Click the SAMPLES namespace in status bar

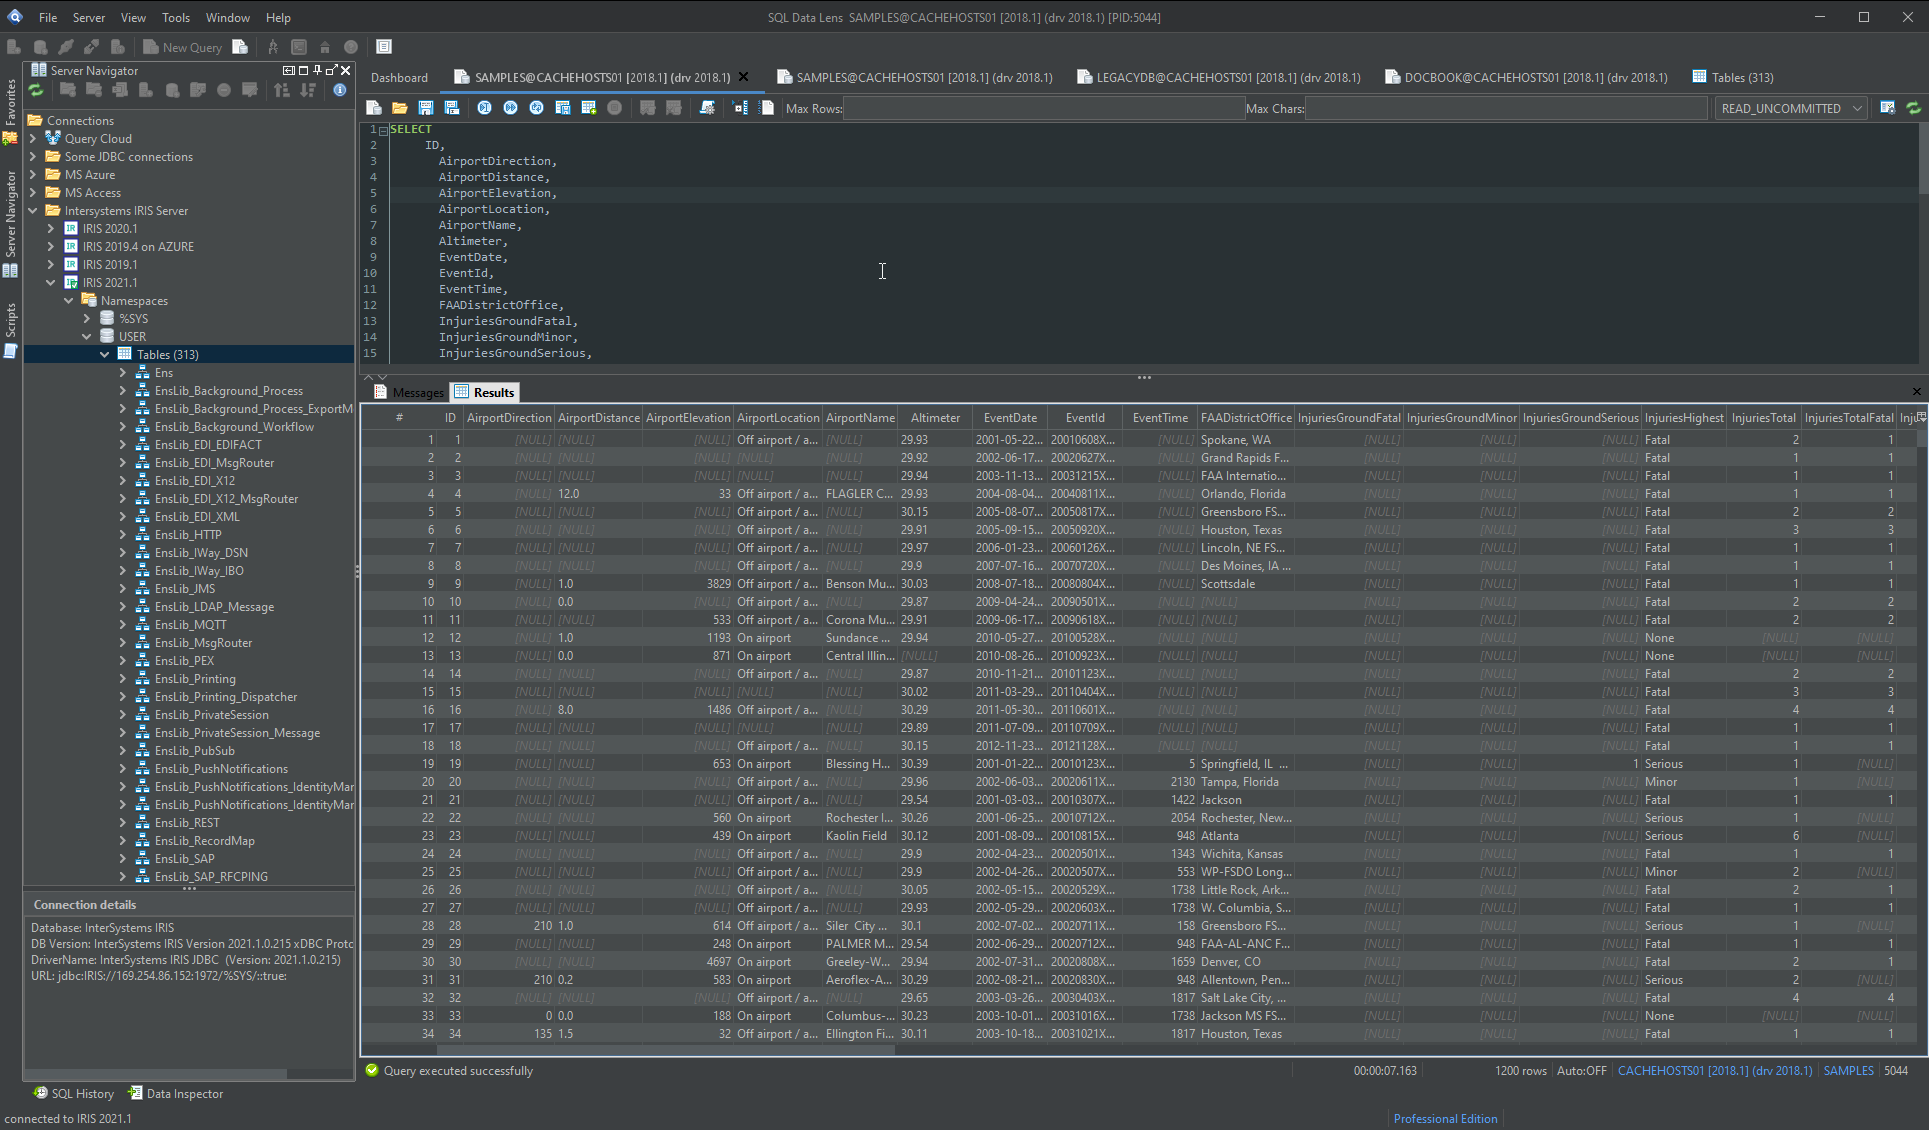(x=1848, y=1070)
